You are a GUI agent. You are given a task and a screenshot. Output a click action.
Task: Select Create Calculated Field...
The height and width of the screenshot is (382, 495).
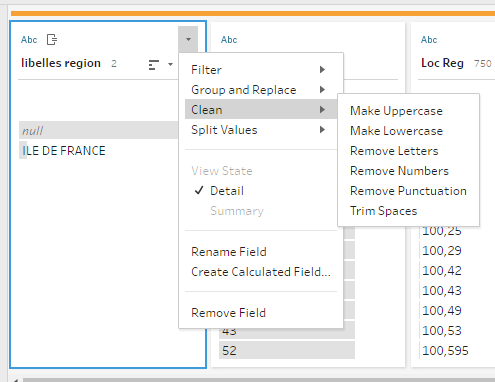pos(261,272)
